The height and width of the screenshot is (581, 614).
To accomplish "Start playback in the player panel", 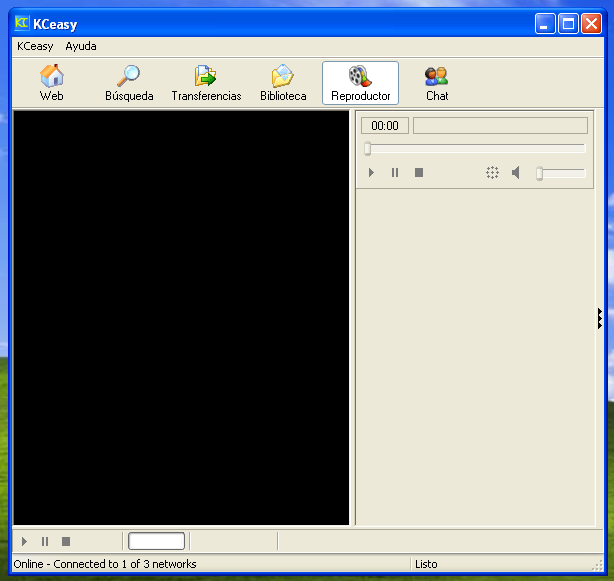I will tap(371, 173).
